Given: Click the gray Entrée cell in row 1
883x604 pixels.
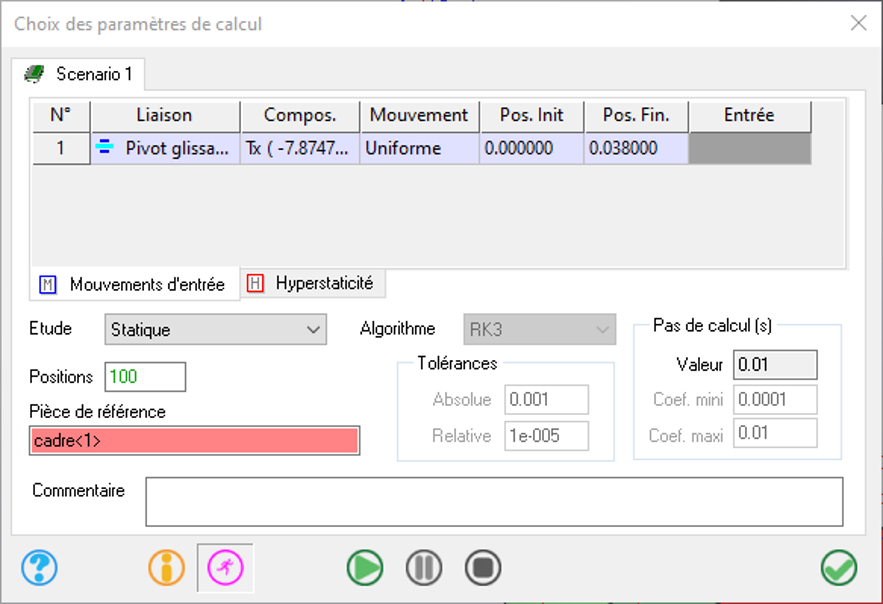Looking at the screenshot, I should coord(749,148).
